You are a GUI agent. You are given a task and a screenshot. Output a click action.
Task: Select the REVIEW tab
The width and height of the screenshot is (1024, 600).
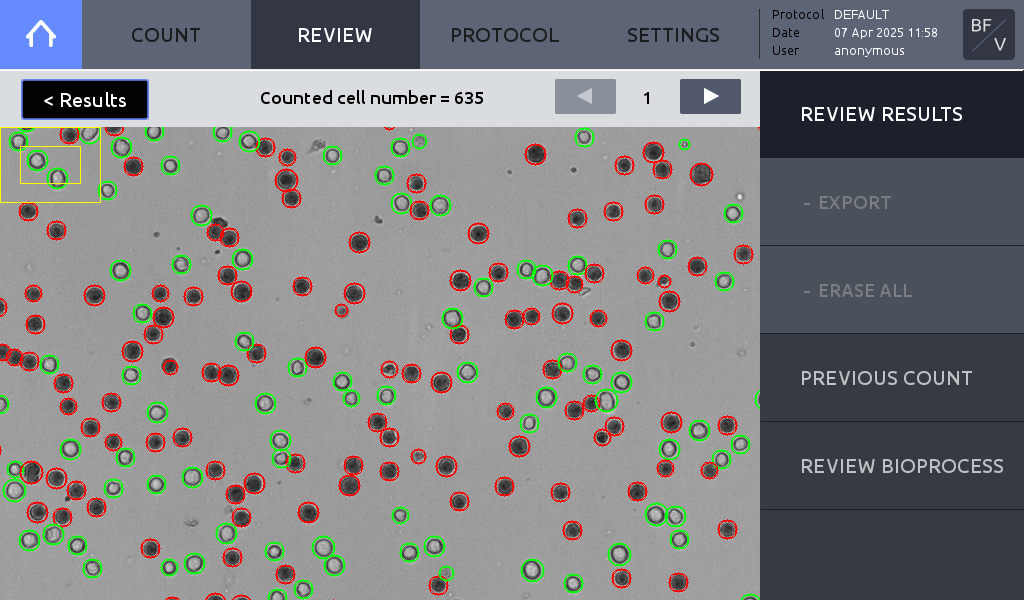click(x=335, y=35)
